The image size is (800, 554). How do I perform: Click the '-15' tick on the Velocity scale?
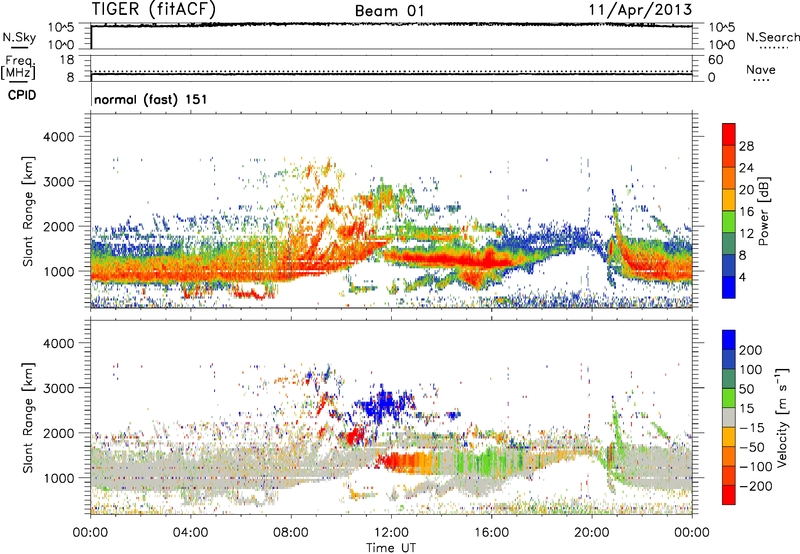751,428
